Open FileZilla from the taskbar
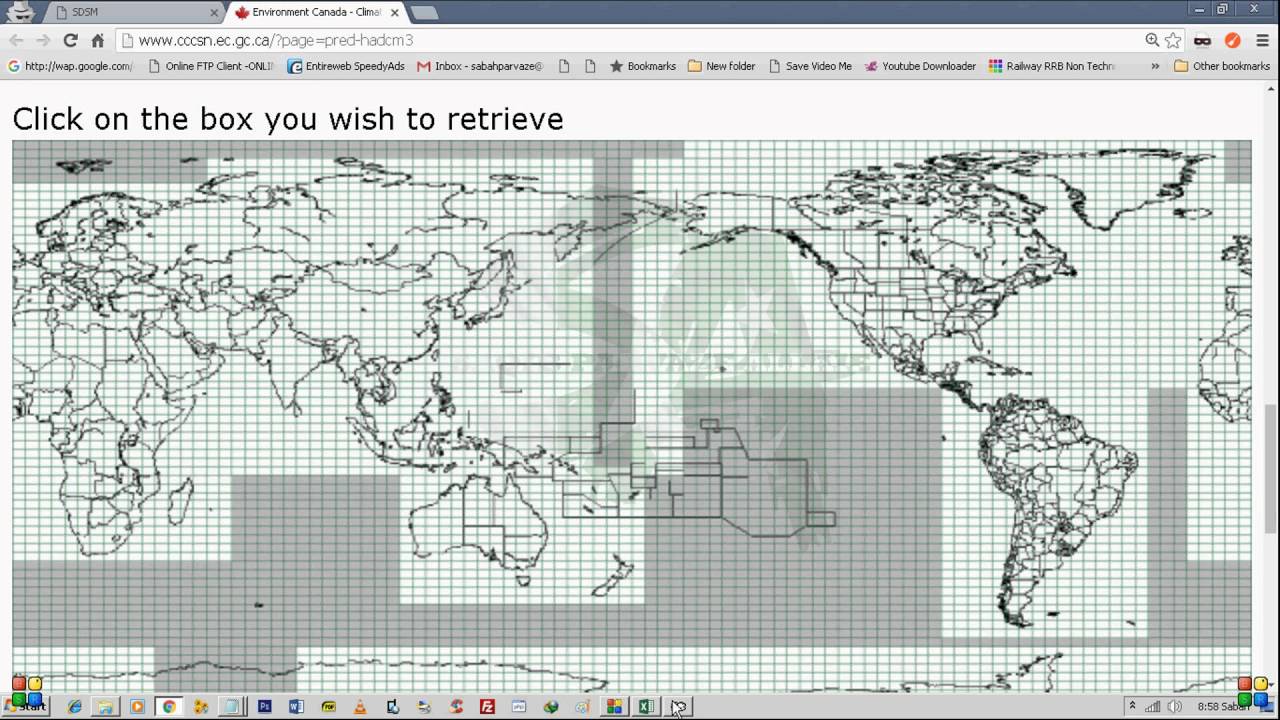Viewport: 1280px width, 720px height. (x=487, y=706)
